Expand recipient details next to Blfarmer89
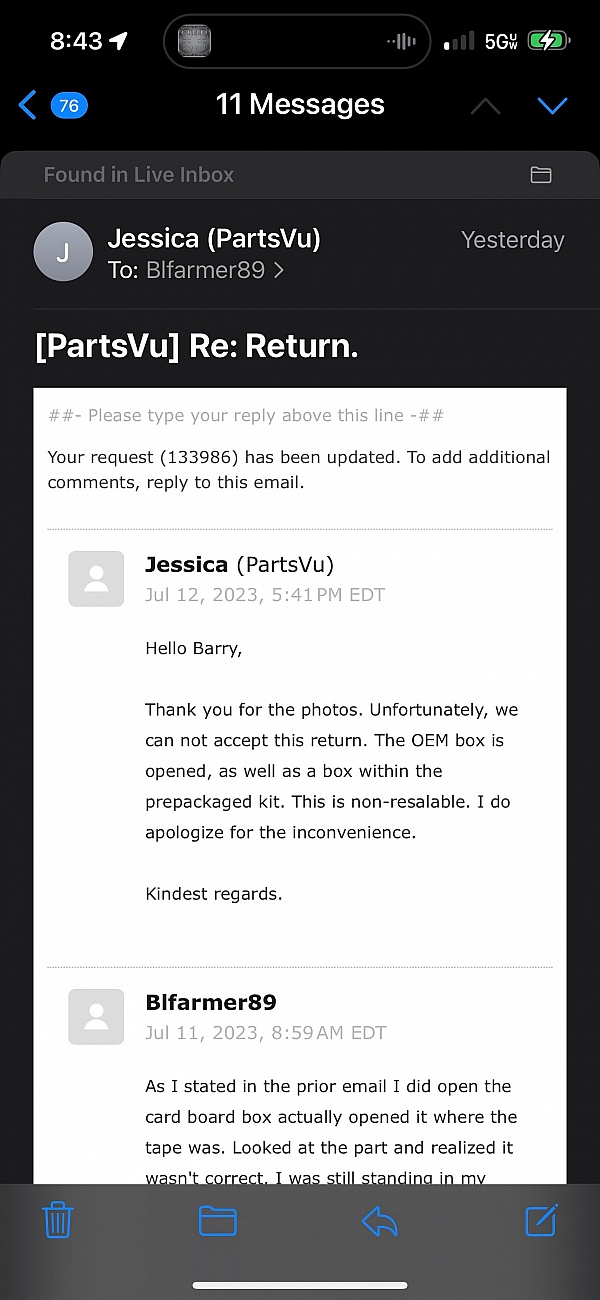Viewport: 600px width, 1300px height. click(x=279, y=270)
